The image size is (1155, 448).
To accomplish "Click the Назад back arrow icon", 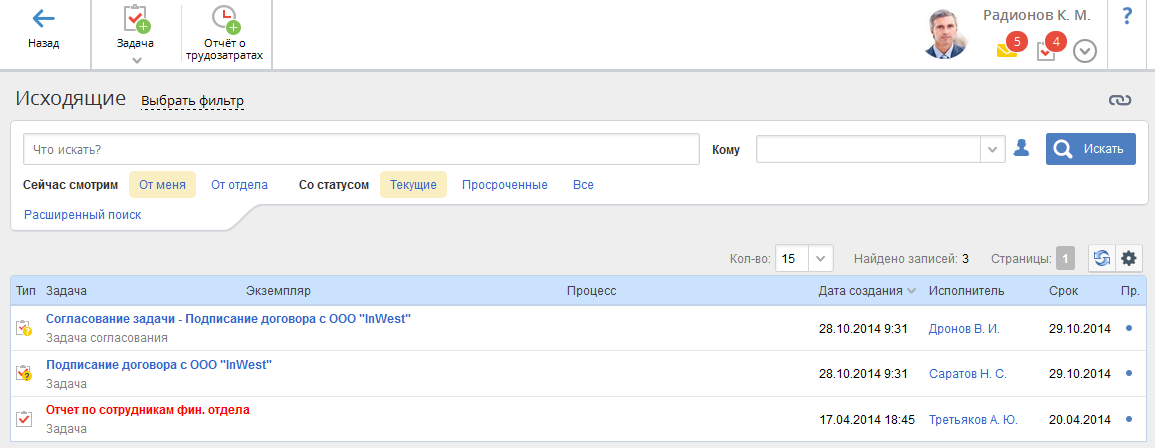I will (43, 19).
